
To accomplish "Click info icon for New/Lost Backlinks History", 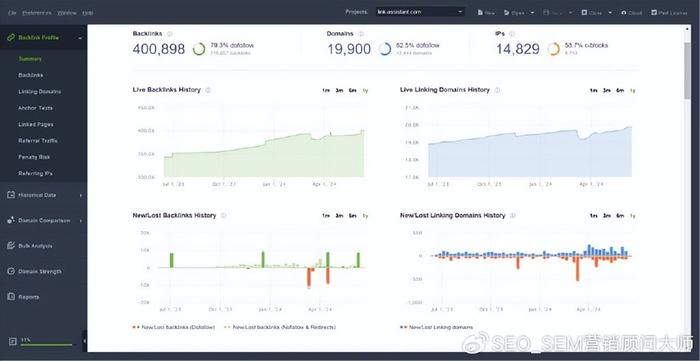I will (x=223, y=216).
